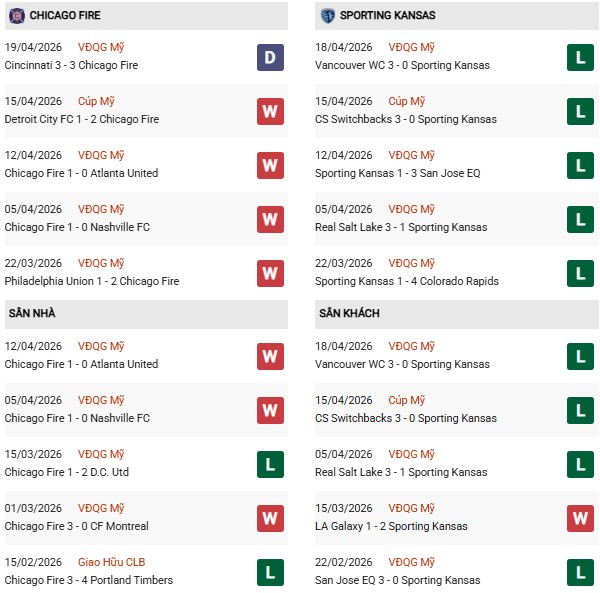Select the CHICAGO FIRE header
600x593 pixels.
click(x=65, y=16)
